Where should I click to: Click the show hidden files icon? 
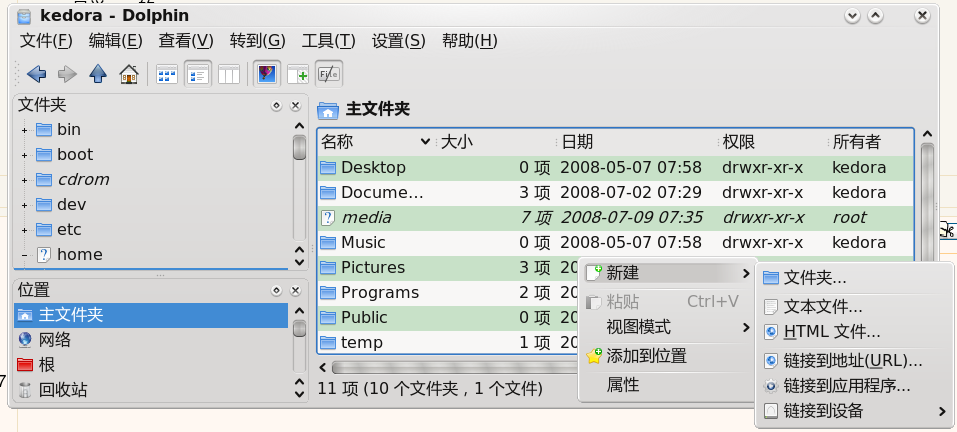pos(329,74)
